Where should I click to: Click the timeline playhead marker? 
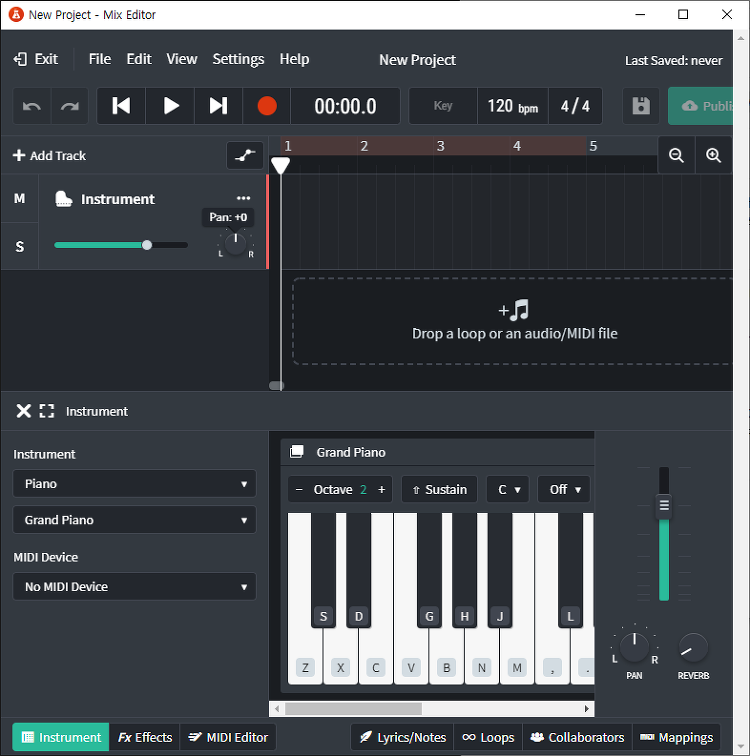[x=280, y=165]
